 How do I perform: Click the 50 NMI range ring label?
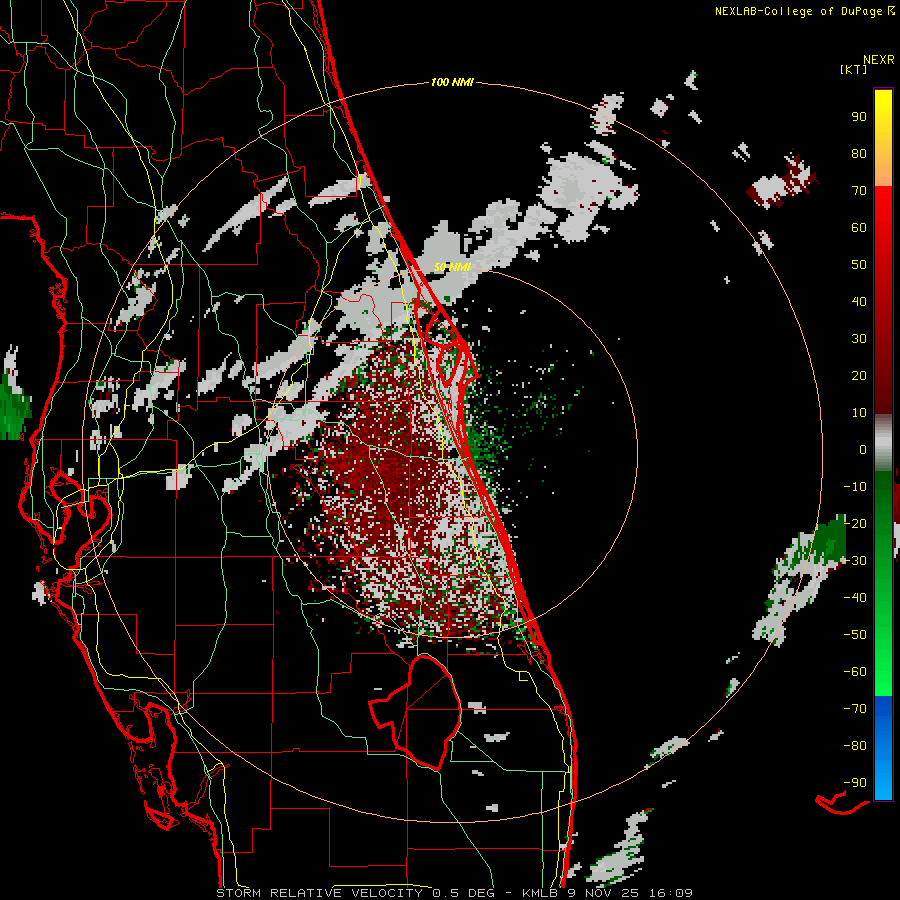coord(452,267)
